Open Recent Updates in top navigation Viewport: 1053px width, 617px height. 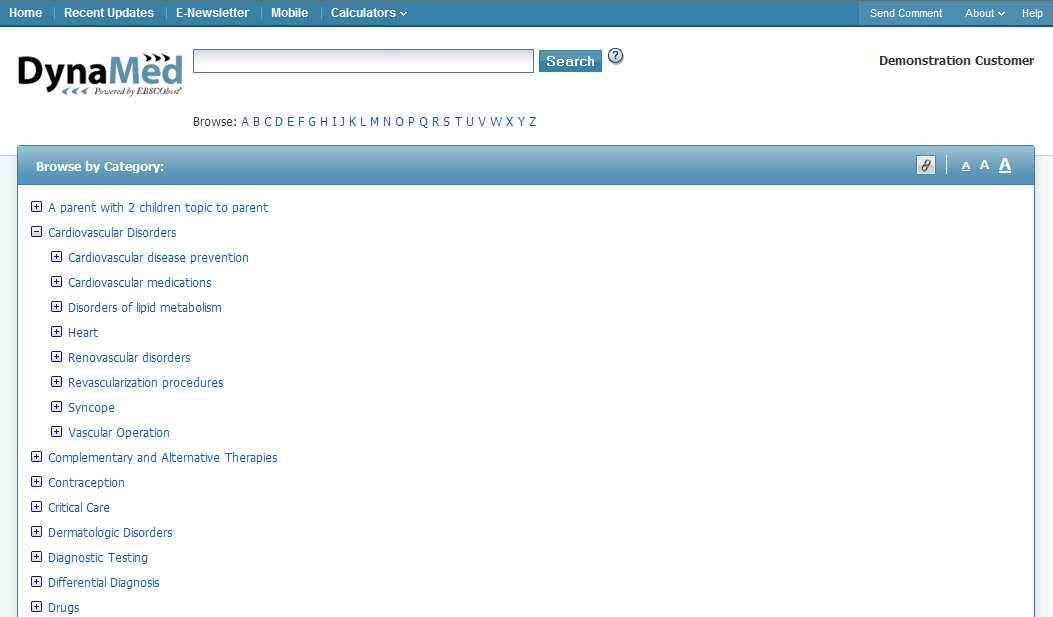click(x=109, y=13)
